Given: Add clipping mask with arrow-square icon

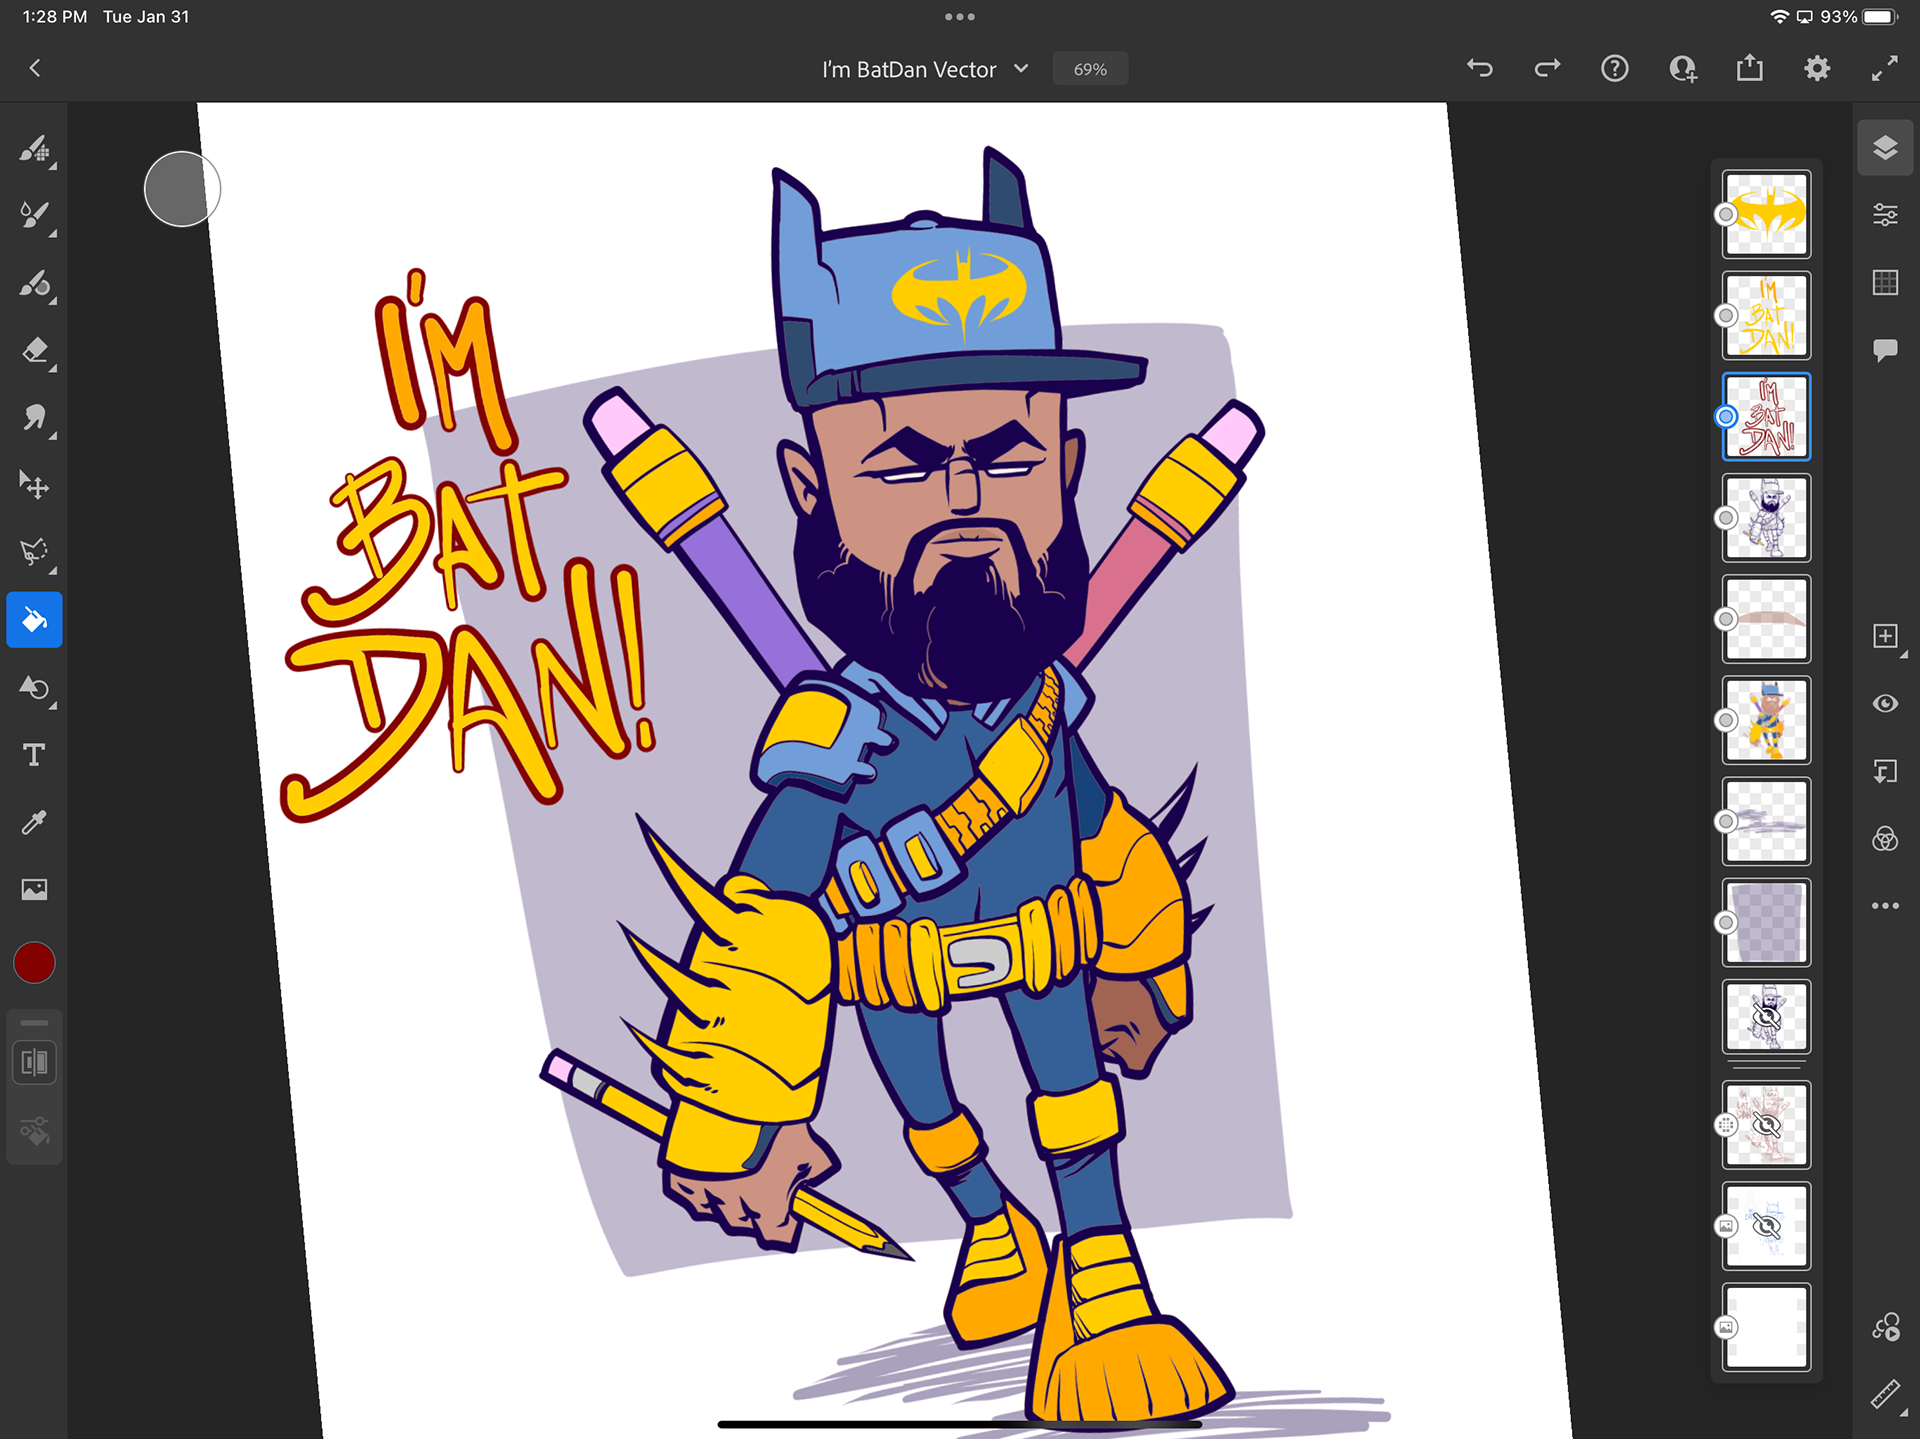Looking at the screenshot, I should [x=1885, y=771].
